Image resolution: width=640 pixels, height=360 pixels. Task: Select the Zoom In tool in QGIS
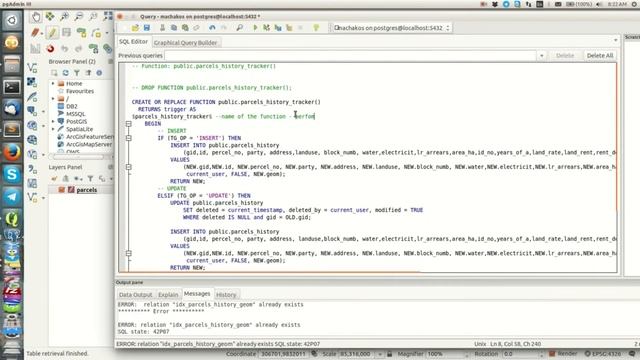(x=64, y=16)
